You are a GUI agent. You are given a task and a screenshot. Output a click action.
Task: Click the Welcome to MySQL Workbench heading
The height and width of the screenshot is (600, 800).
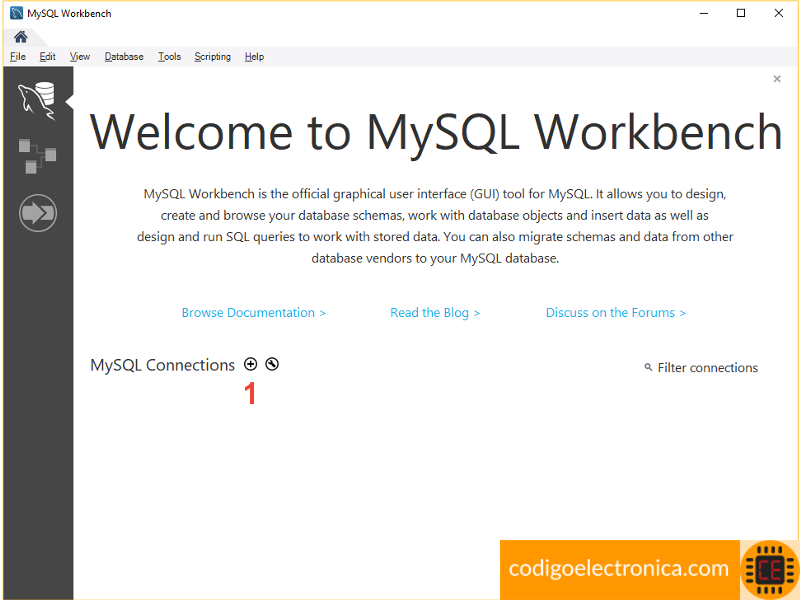pyautogui.click(x=436, y=133)
